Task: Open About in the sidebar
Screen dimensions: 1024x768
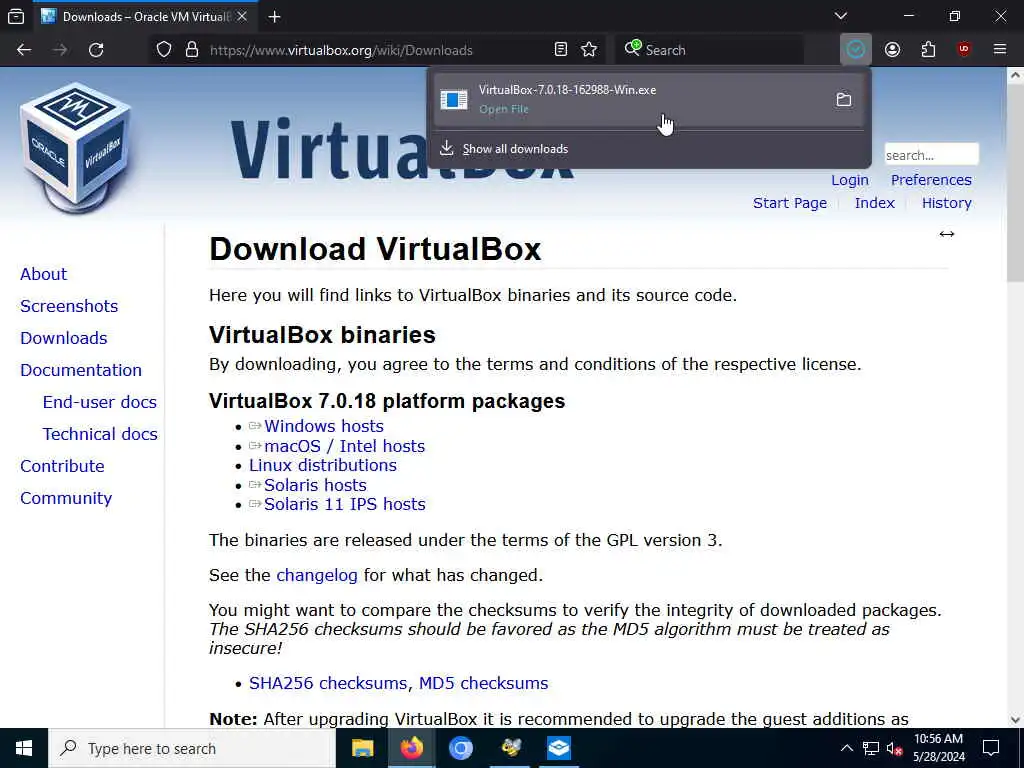Action: pyautogui.click(x=43, y=274)
